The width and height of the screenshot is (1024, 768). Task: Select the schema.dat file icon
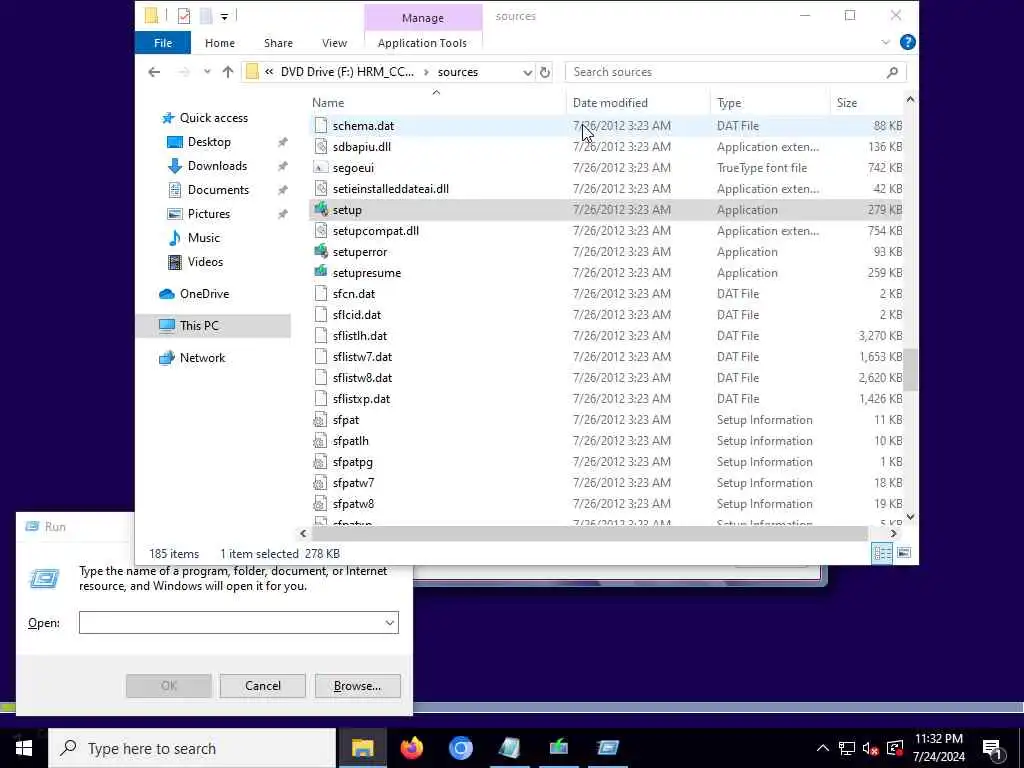(321, 125)
